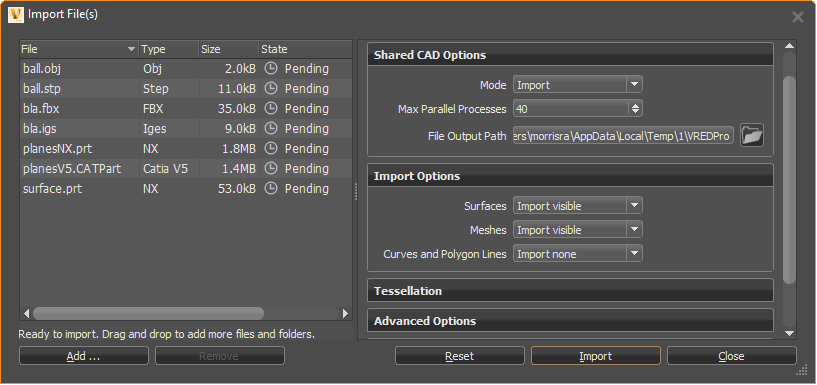Select the surface.prt file row
Screen dimensions: 817x385
(186, 189)
